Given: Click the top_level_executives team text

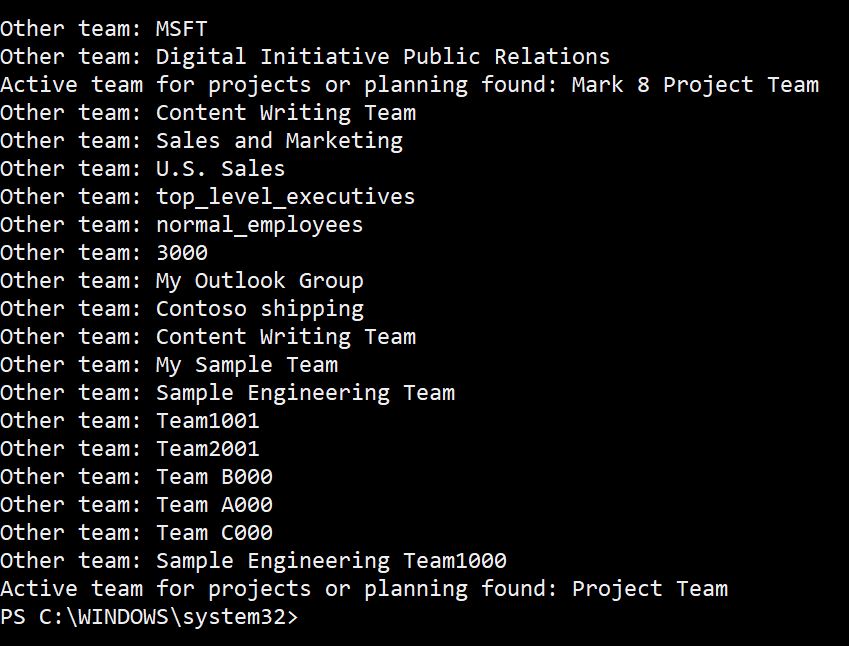Looking at the screenshot, I should [285, 197].
